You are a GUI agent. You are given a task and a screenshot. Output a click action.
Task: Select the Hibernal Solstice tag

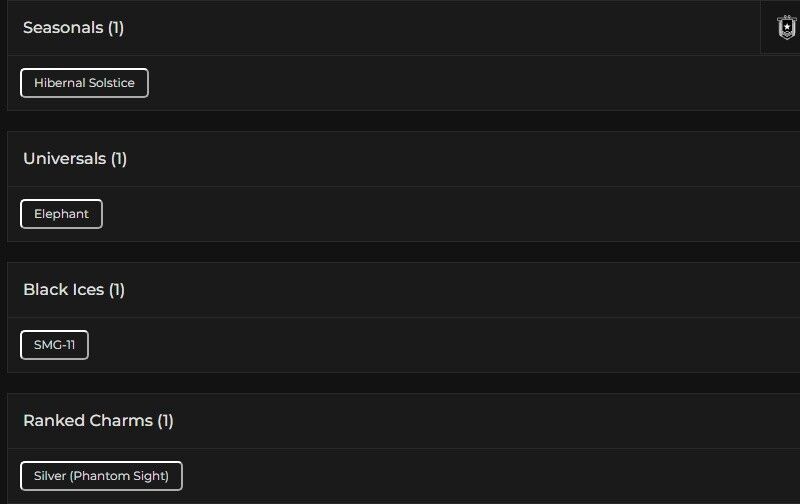84,83
